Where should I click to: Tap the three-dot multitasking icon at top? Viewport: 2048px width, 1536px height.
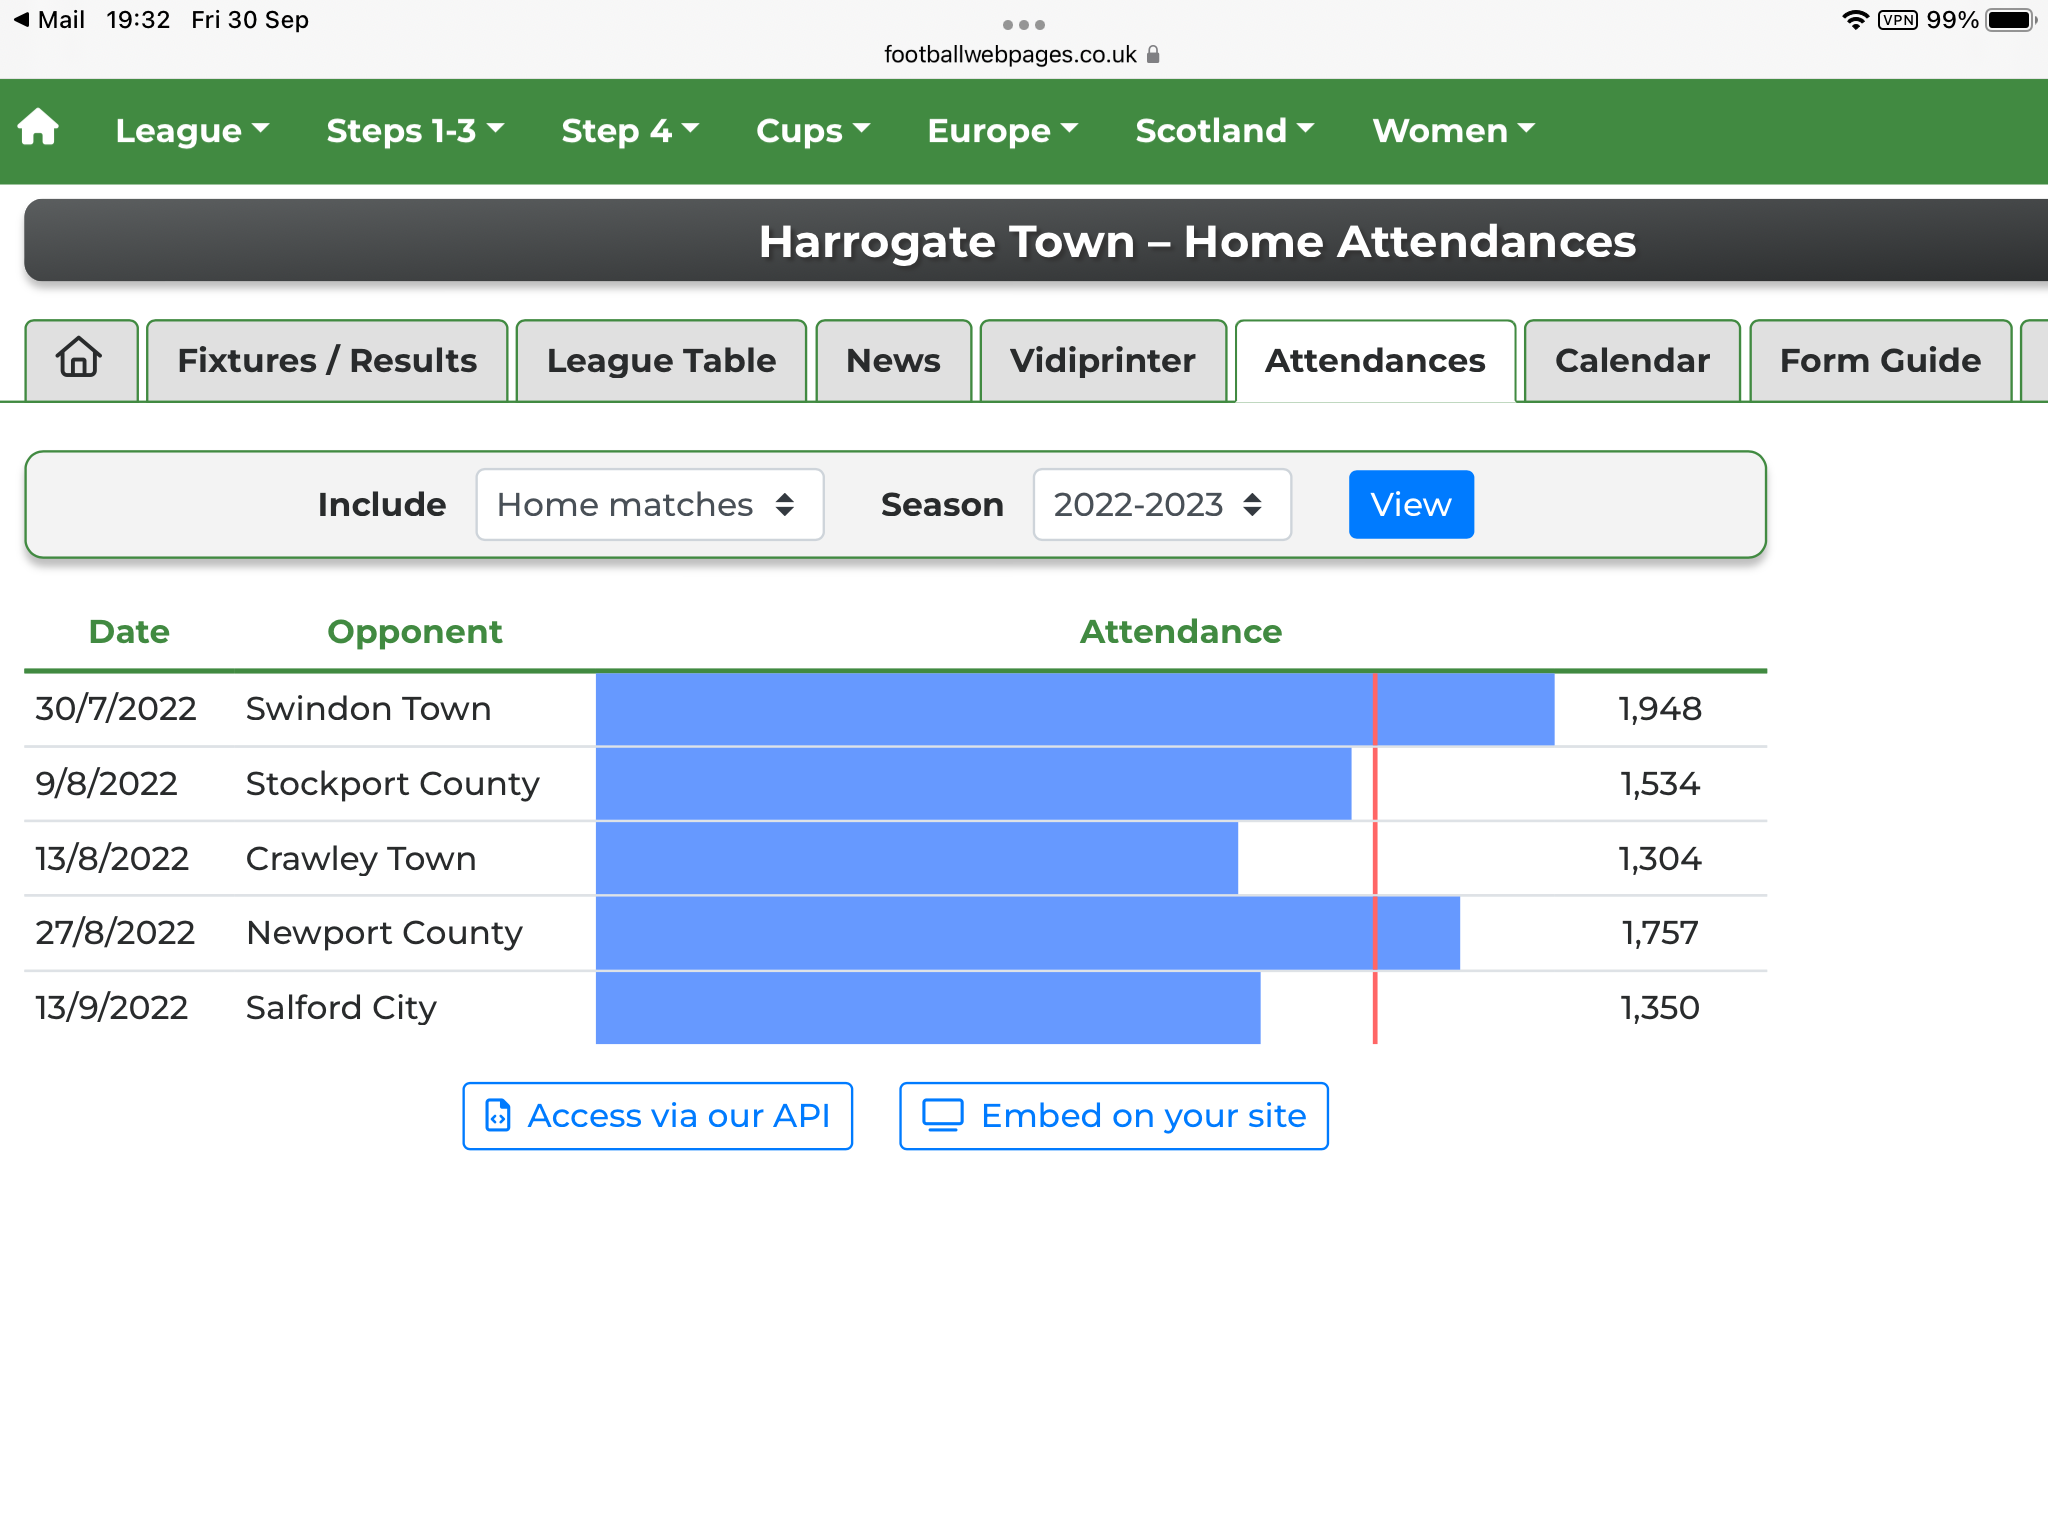1023,24
